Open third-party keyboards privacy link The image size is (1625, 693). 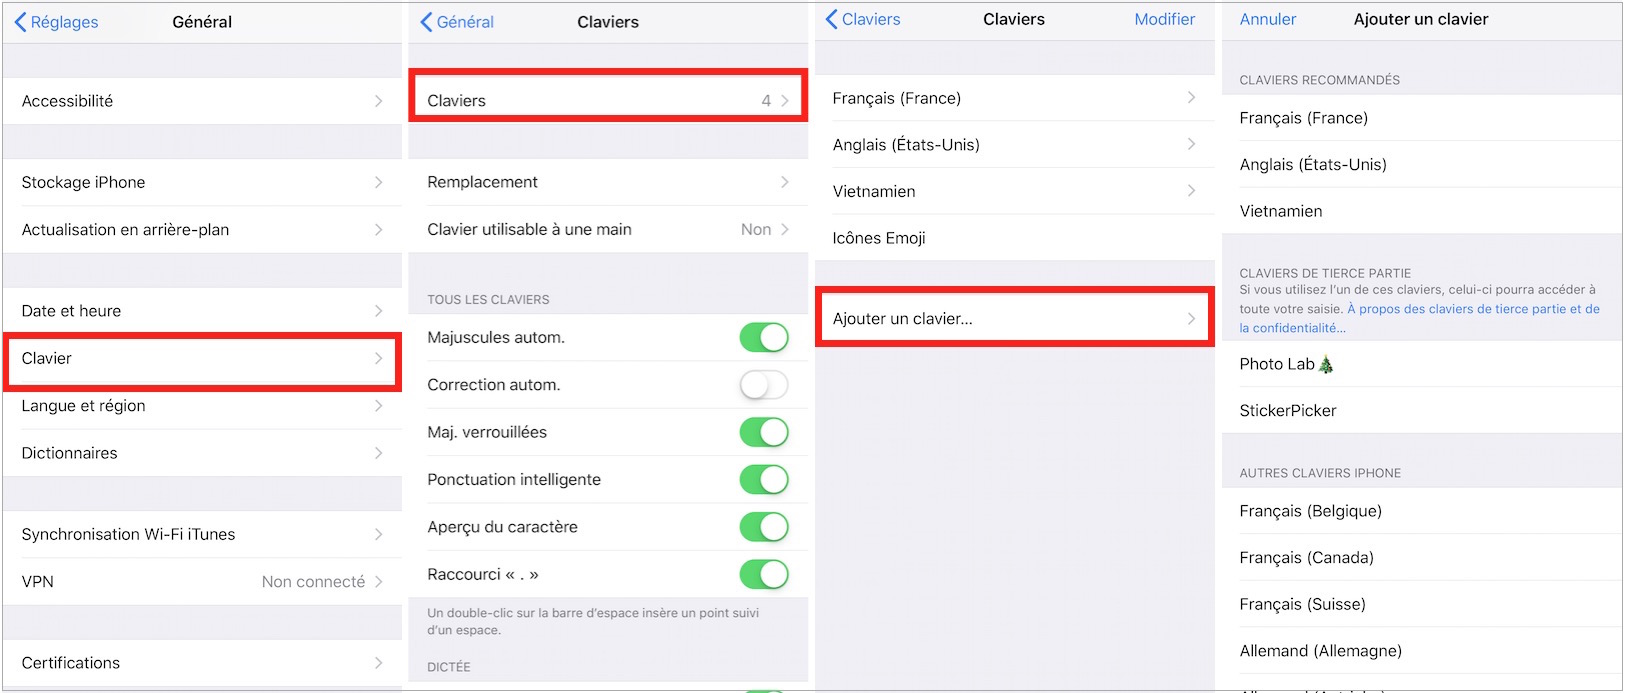click(1420, 318)
